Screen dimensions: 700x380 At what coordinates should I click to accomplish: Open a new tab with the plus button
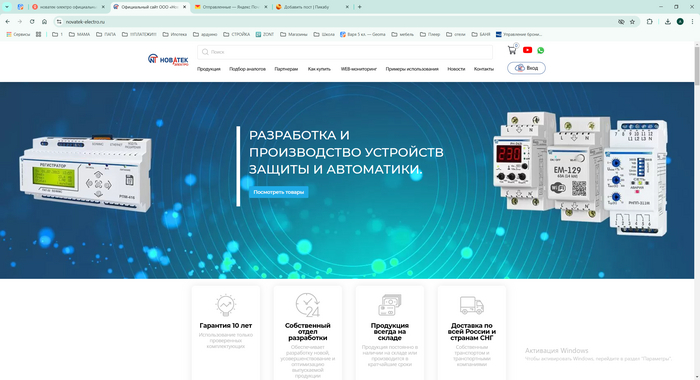pos(359,7)
